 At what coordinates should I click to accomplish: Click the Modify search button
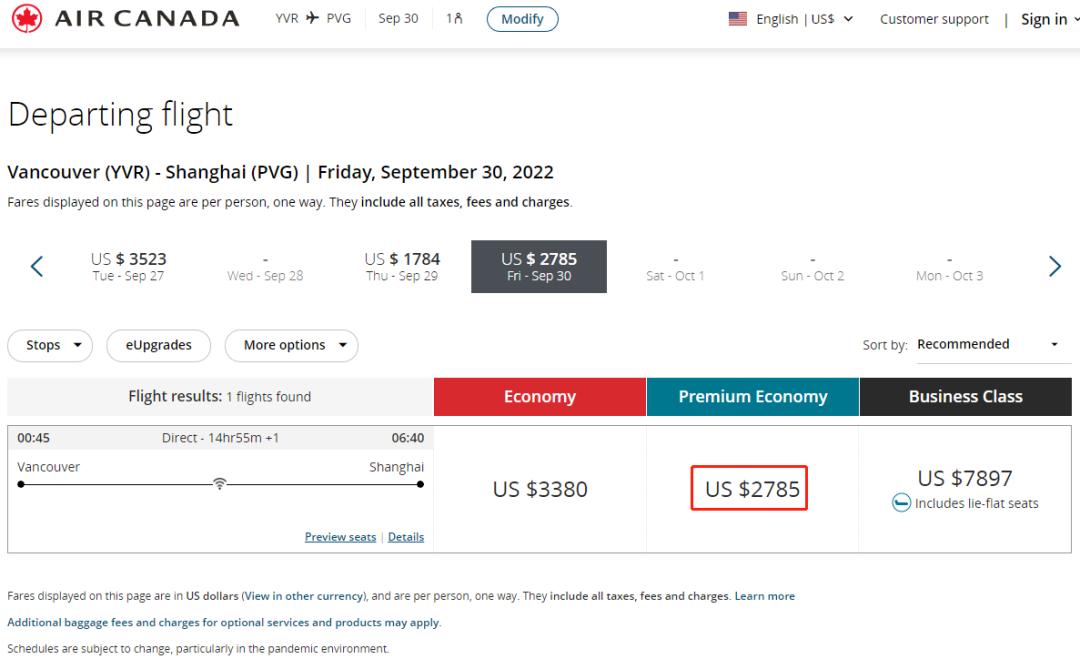tap(522, 19)
